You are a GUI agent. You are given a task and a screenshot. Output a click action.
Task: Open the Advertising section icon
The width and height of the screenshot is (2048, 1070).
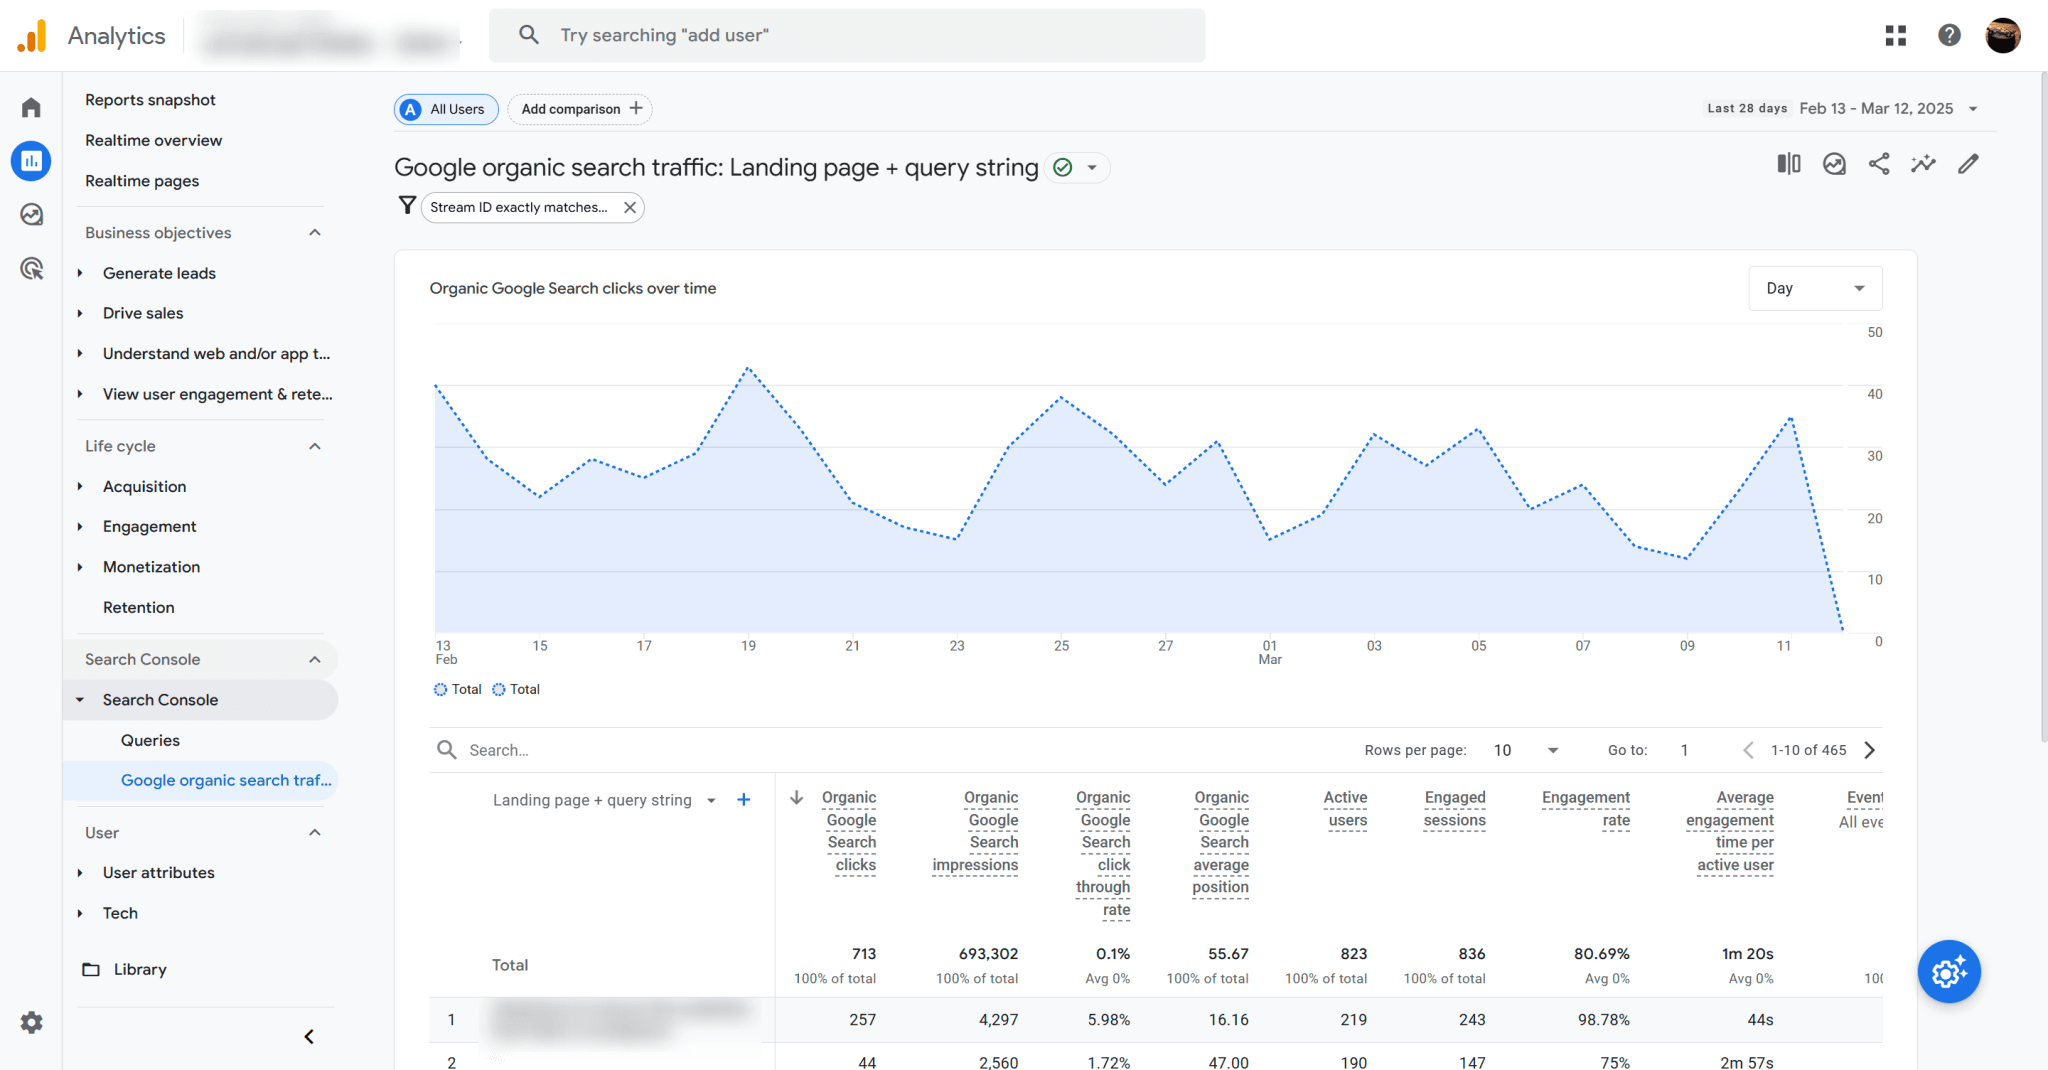pyautogui.click(x=30, y=268)
